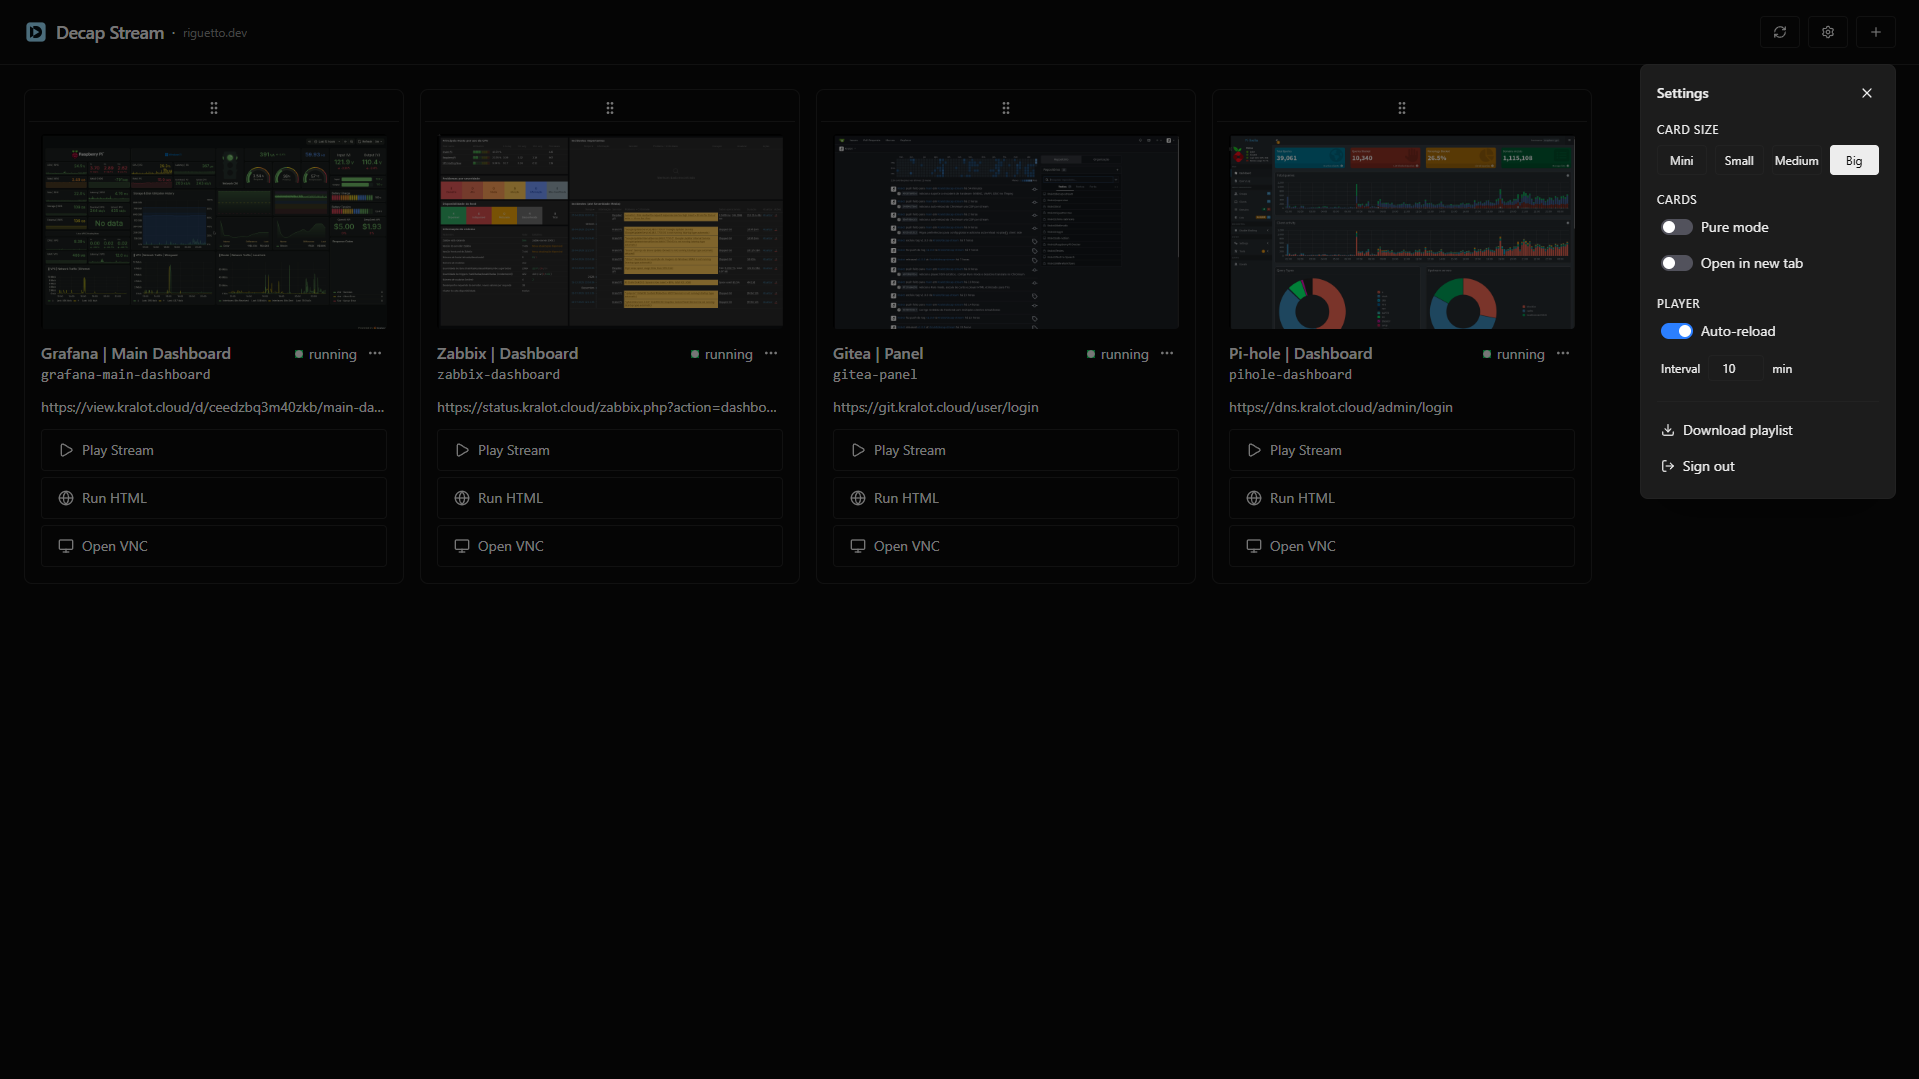Open VNC on the Pi-hole Dashboard card
Screen dimensions: 1919x1079
tap(1401, 545)
